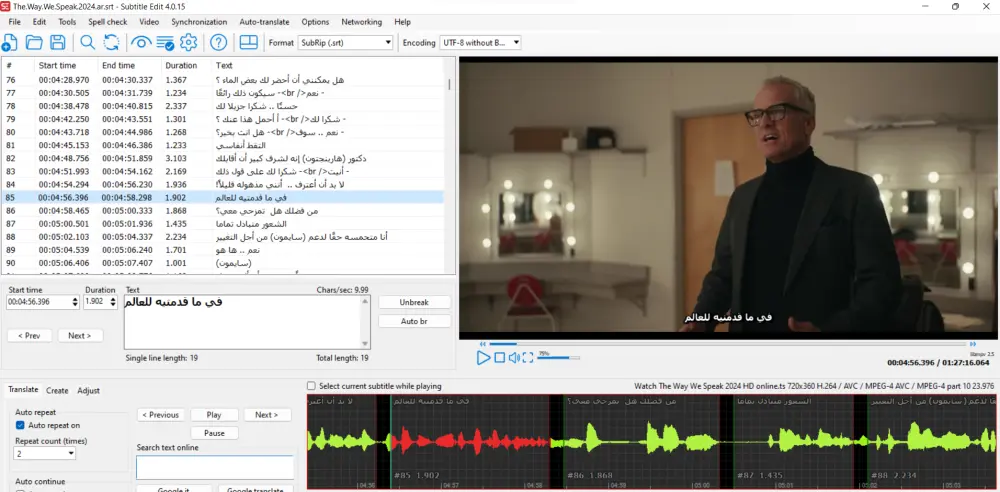
Task: Run spell check list-checkmark icon
Action: 165,43
